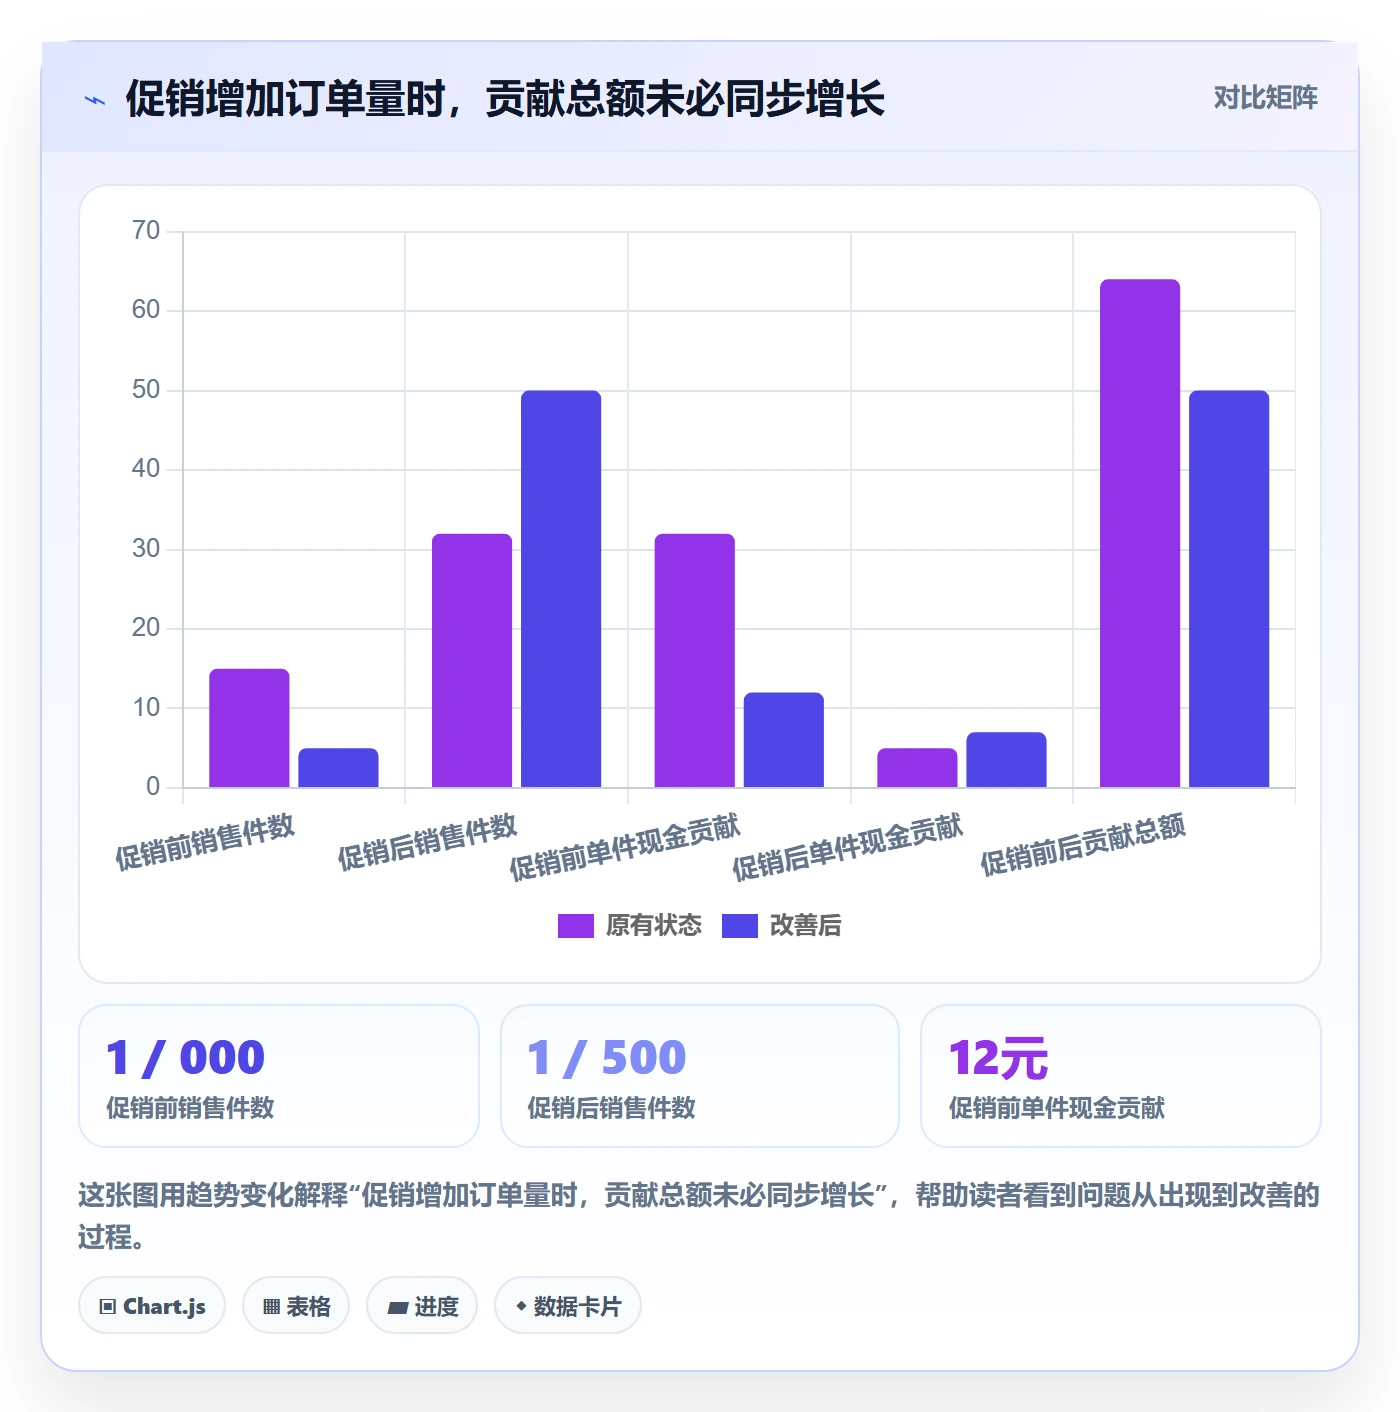Click the purple bar for 促销前单件现金贡献
The width and height of the screenshot is (1400, 1412).
(695, 660)
